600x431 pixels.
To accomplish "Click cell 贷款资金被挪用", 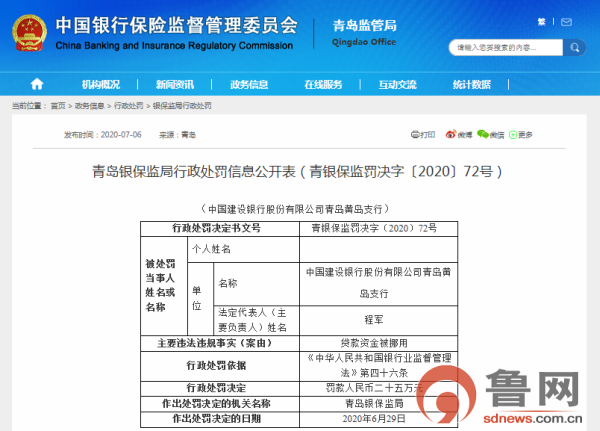I will pyautogui.click(x=378, y=343).
